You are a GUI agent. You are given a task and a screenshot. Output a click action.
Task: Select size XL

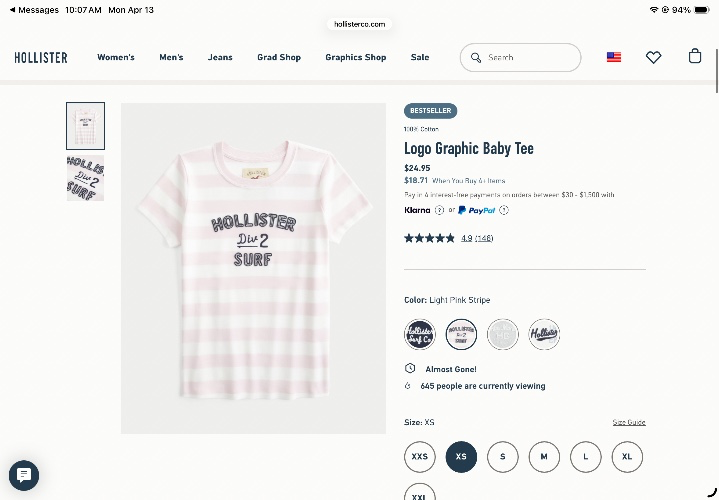627,456
